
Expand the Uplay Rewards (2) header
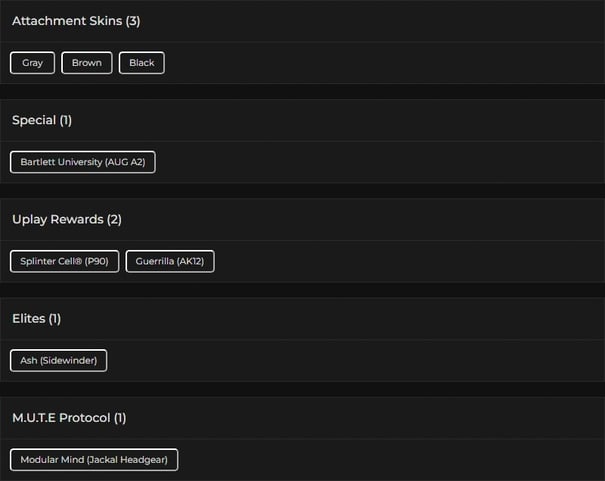coord(300,219)
